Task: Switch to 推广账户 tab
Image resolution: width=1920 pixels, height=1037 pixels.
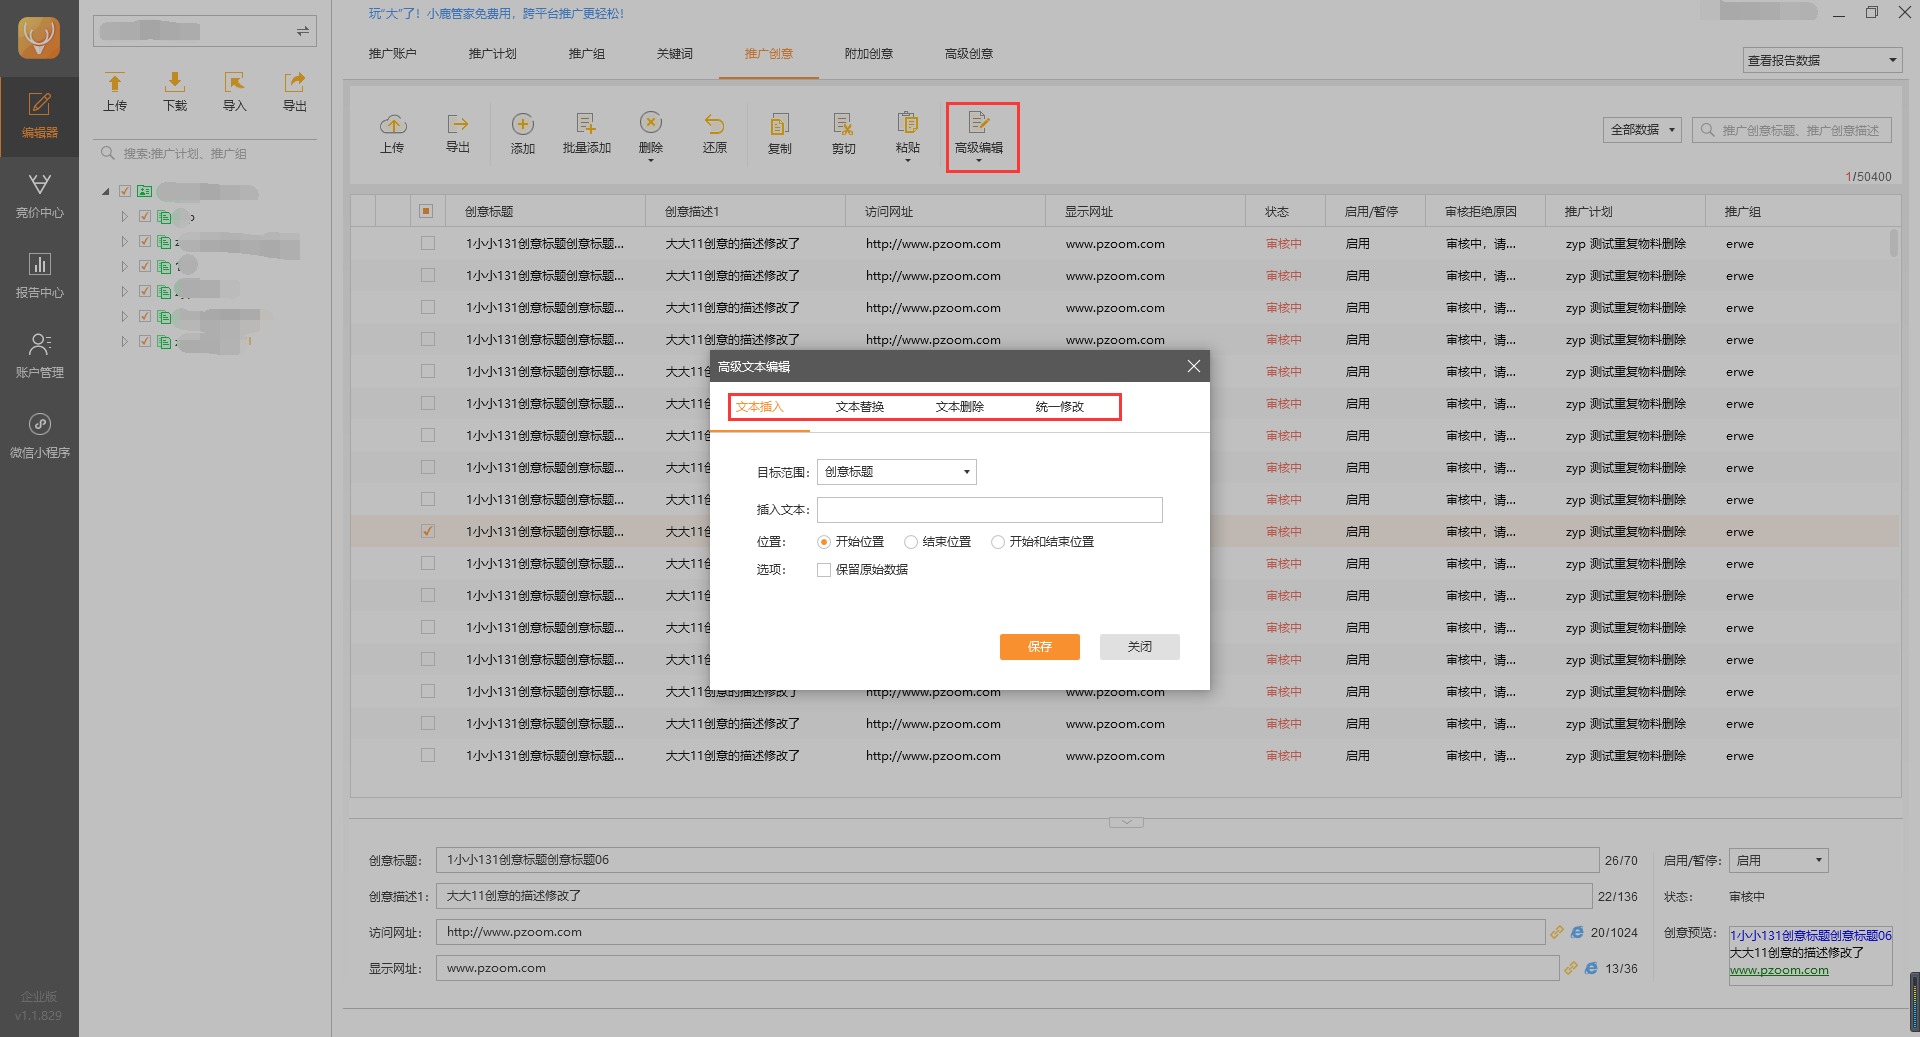Action: (393, 54)
